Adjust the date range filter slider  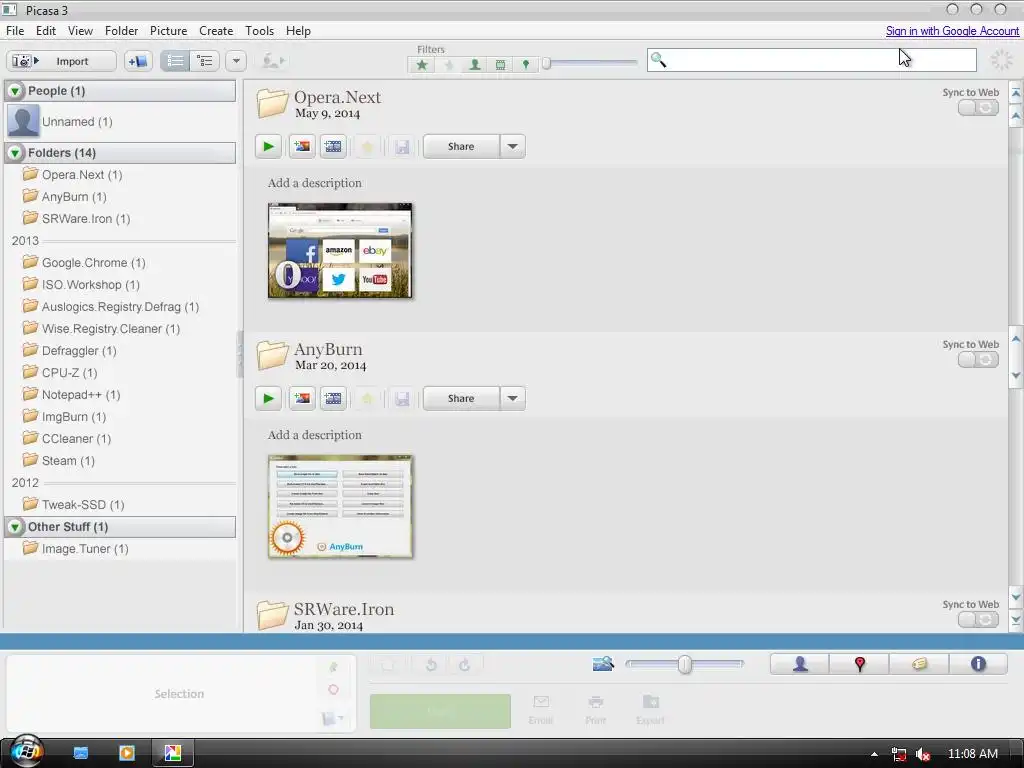tap(547, 63)
